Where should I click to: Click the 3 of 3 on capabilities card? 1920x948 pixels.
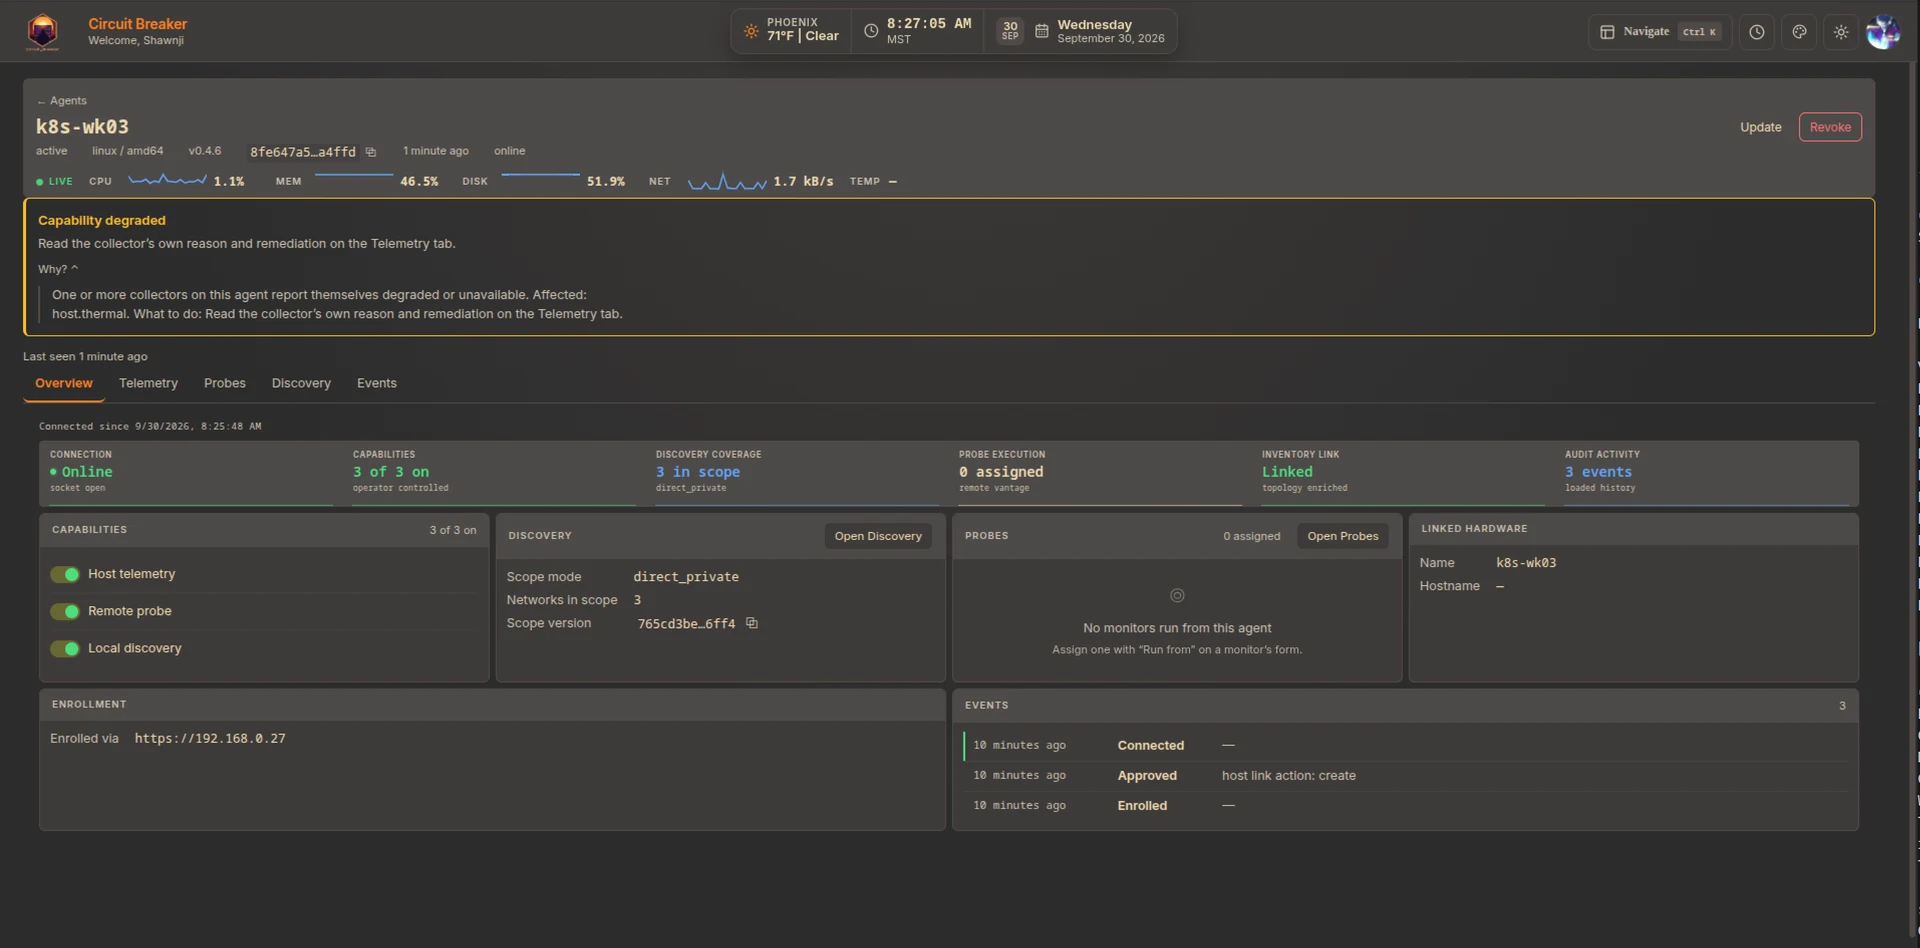pos(494,473)
